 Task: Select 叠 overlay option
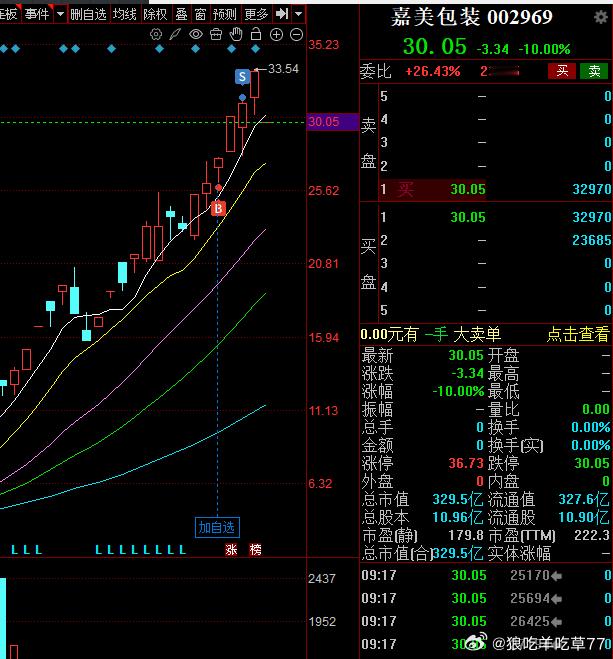(x=181, y=14)
